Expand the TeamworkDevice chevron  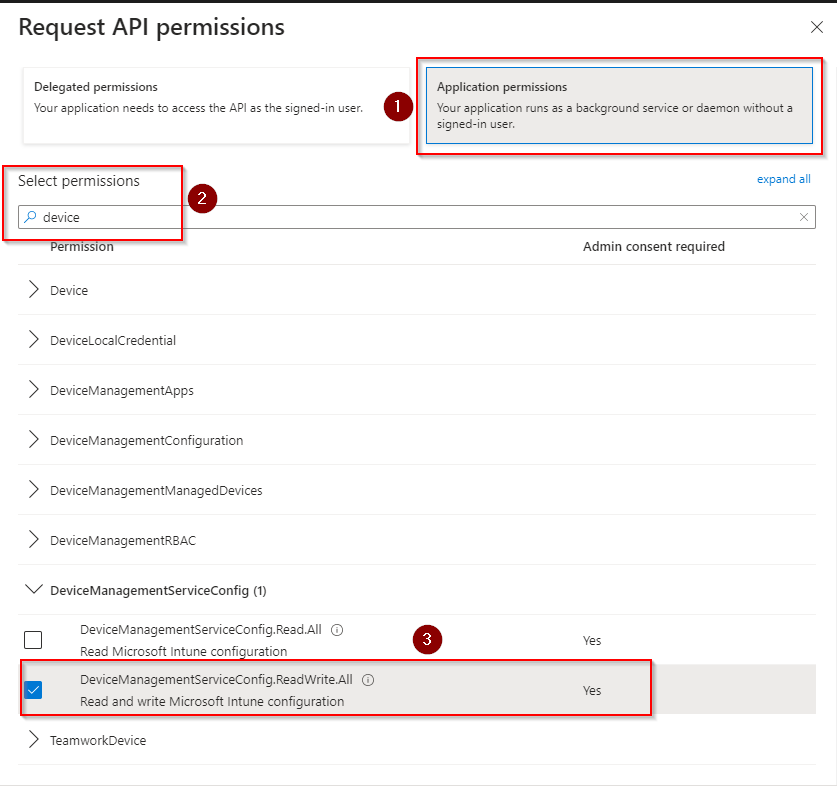pyautogui.click(x=34, y=740)
